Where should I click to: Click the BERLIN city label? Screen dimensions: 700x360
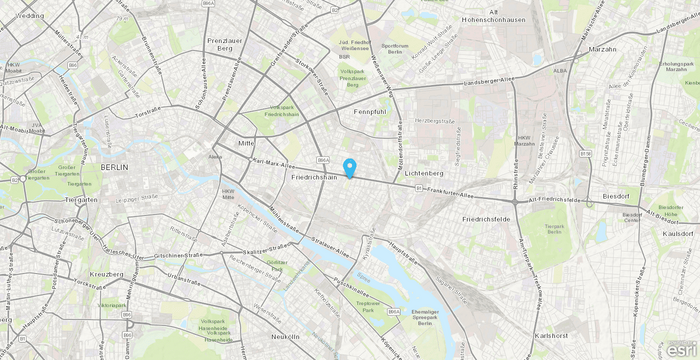point(114,167)
